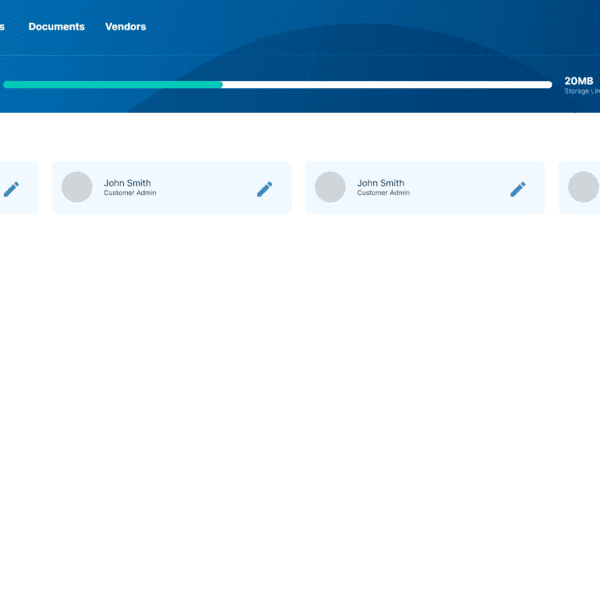Viewport: 600px width, 600px height.
Task: Open the cut-off user card at the far right
Action: tap(580, 205)
